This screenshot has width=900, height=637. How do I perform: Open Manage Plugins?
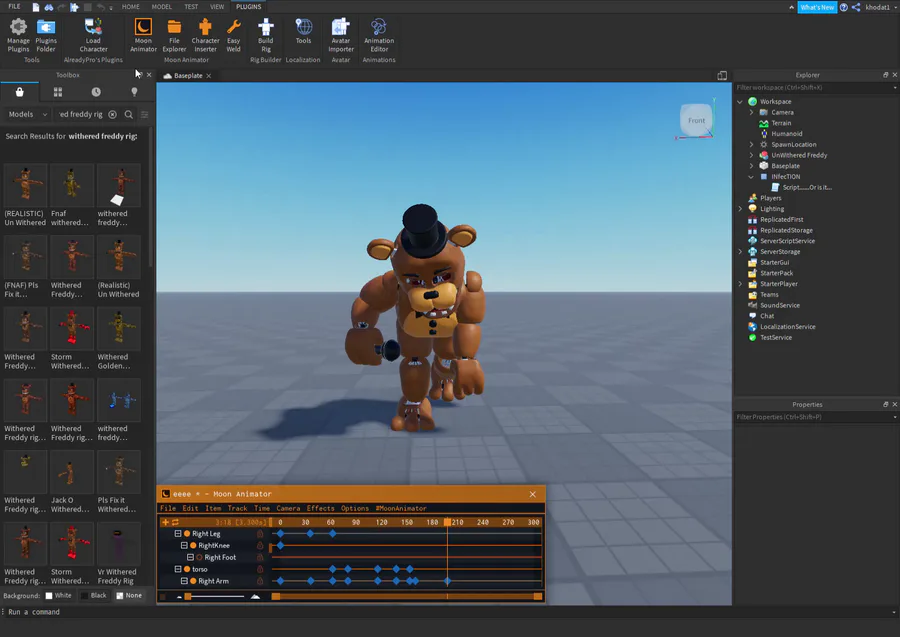pos(18,35)
